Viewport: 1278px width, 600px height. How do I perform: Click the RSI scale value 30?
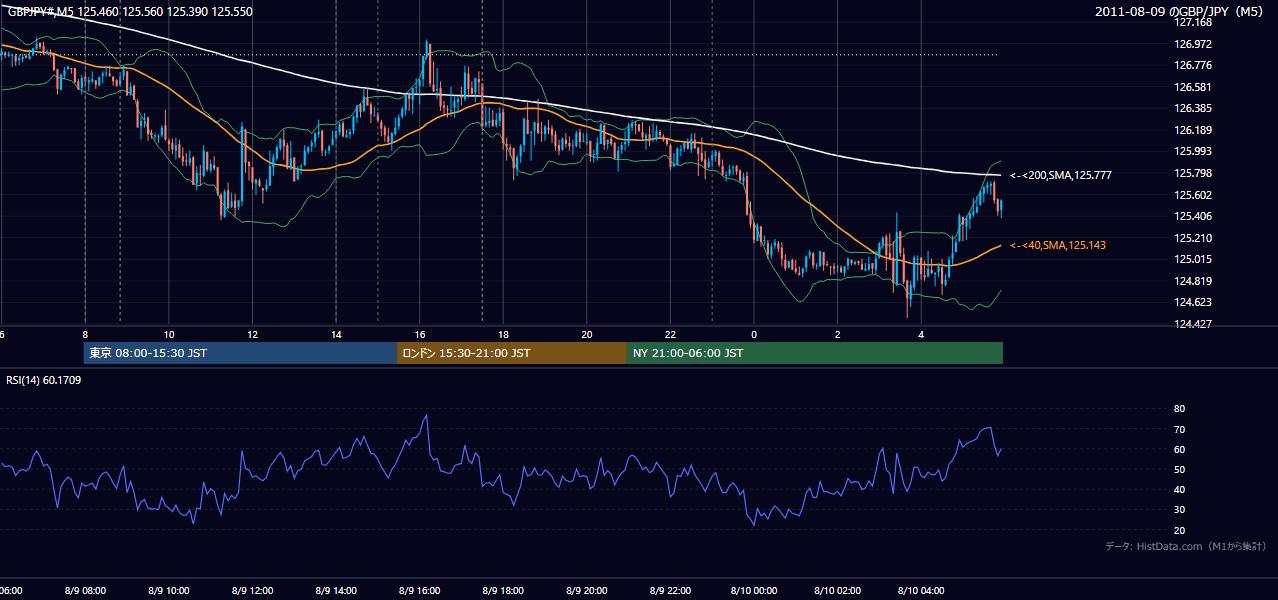(1179, 510)
